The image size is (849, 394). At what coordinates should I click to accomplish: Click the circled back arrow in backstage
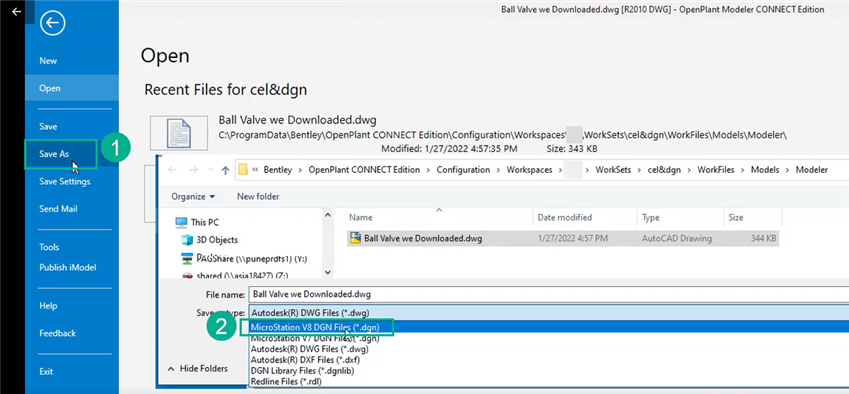point(53,24)
